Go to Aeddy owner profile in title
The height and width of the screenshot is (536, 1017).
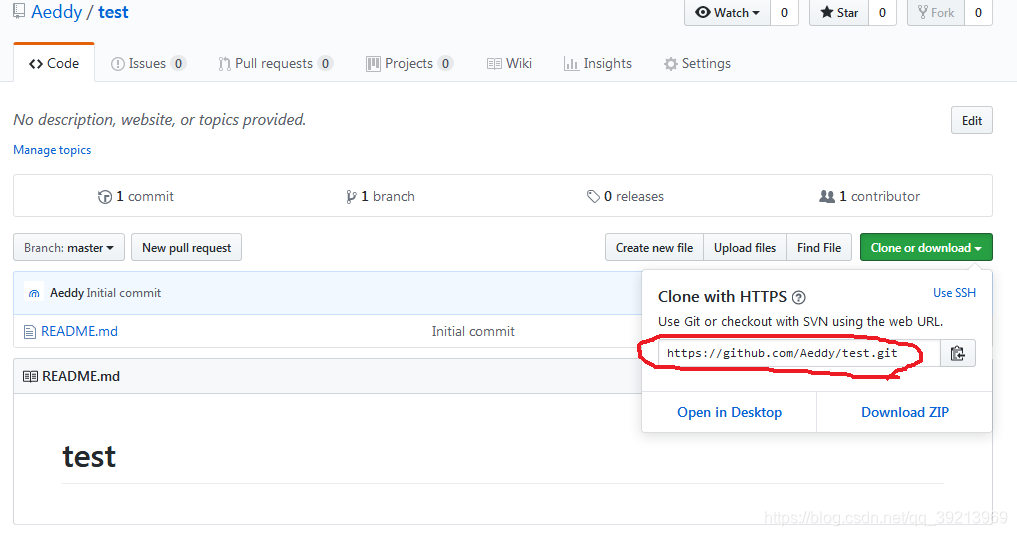56,12
